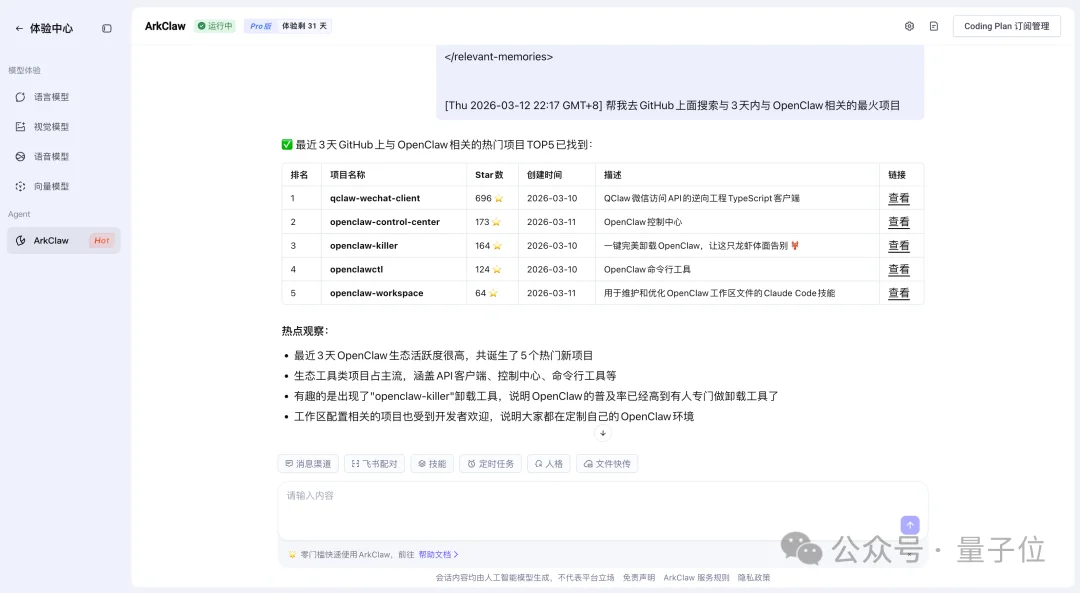Click 查看 link for openclaw-killer project
The height and width of the screenshot is (593, 1080).
897,245
